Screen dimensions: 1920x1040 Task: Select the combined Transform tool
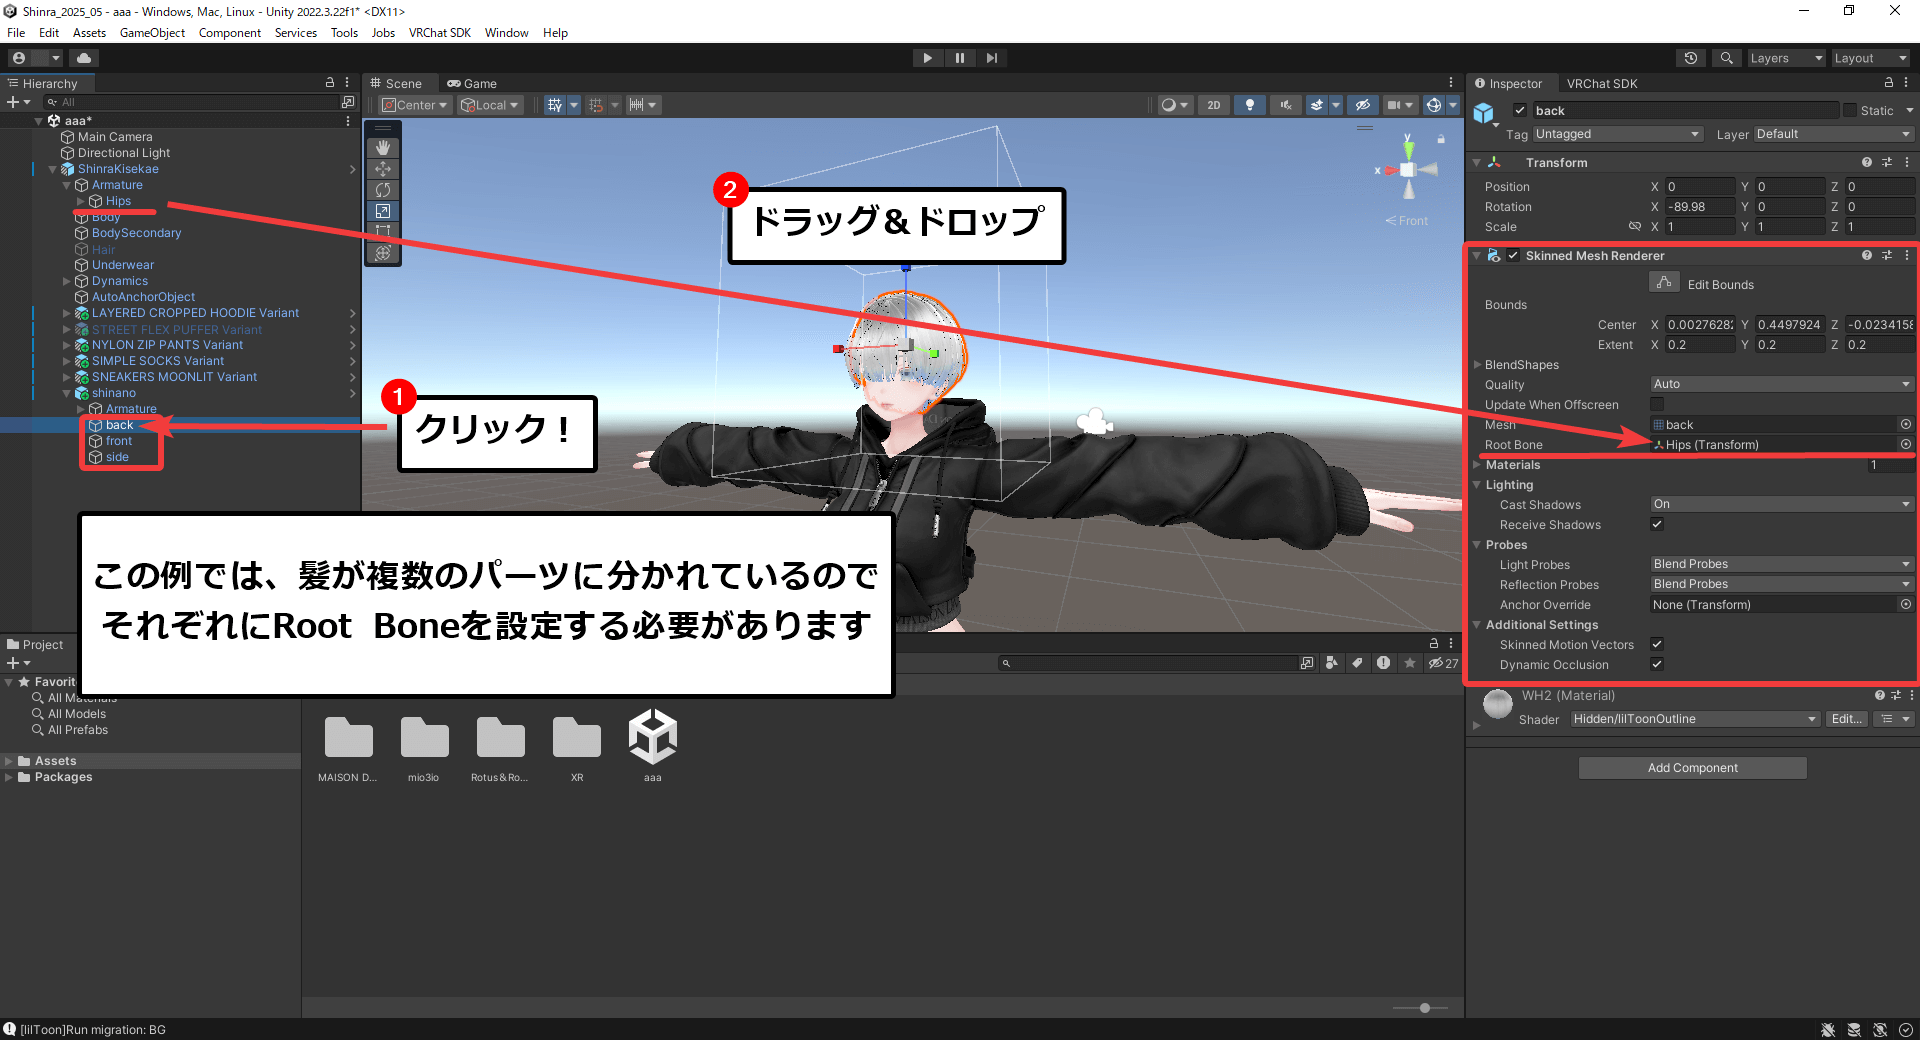[383, 253]
